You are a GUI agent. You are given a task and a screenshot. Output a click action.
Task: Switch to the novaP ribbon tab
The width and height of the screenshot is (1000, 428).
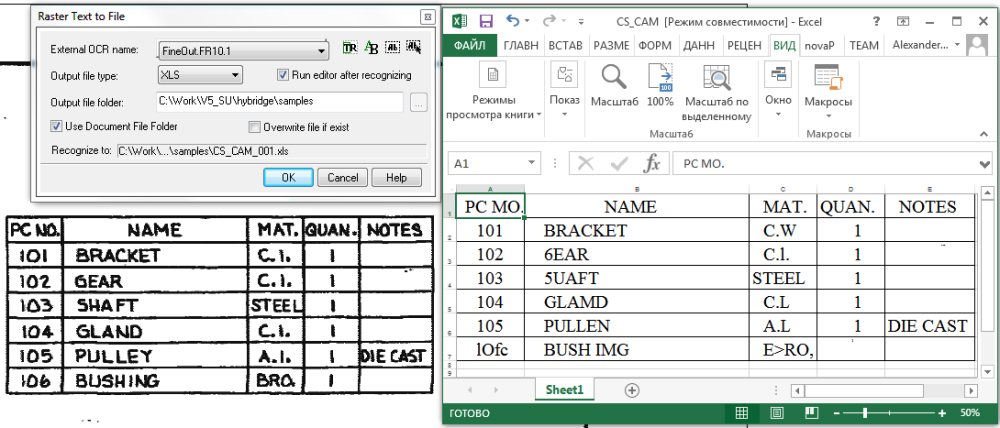click(x=820, y=45)
